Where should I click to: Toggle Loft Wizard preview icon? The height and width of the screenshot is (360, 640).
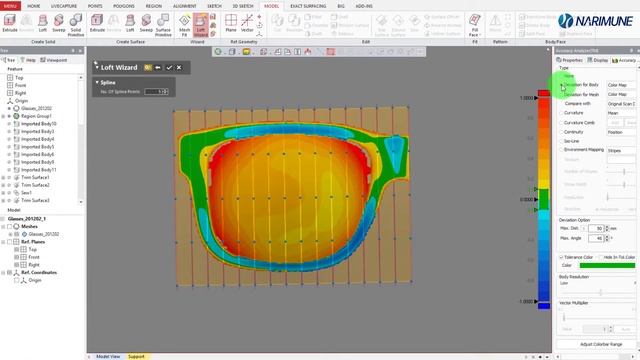(148, 67)
